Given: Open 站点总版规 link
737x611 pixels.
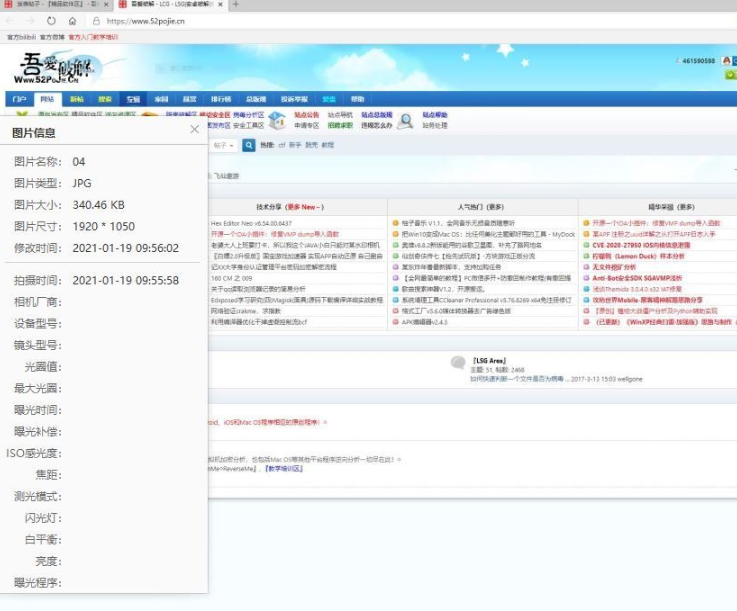Looking at the screenshot, I should pos(376,115).
